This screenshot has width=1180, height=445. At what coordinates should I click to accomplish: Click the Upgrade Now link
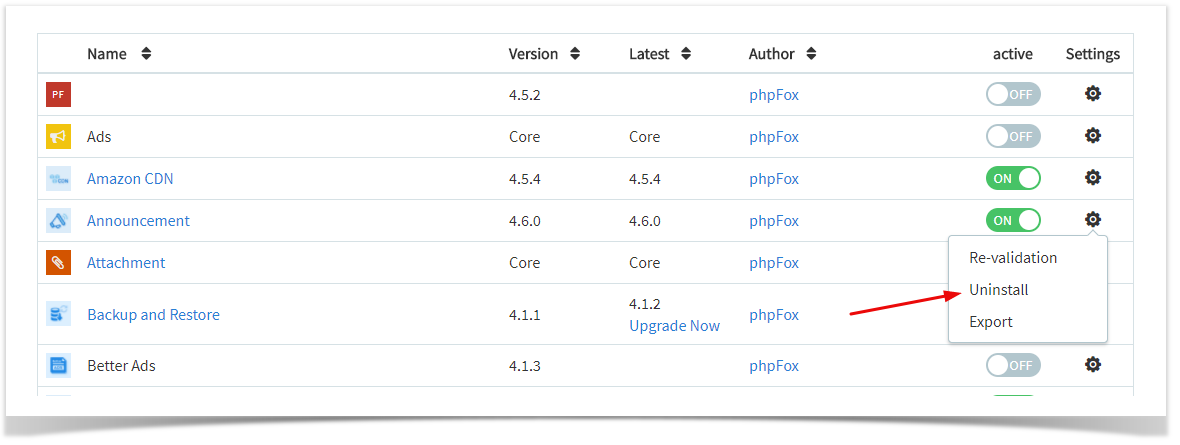(x=674, y=326)
